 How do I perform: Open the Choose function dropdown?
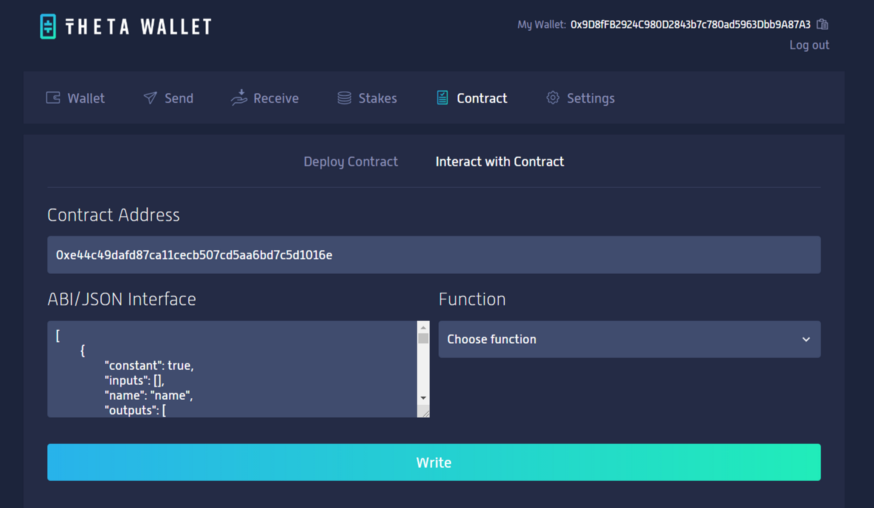point(629,339)
